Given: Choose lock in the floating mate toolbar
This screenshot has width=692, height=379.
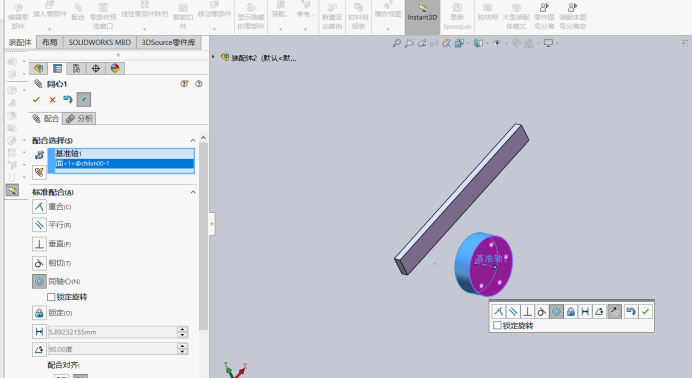Looking at the screenshot, I should 571,311.
